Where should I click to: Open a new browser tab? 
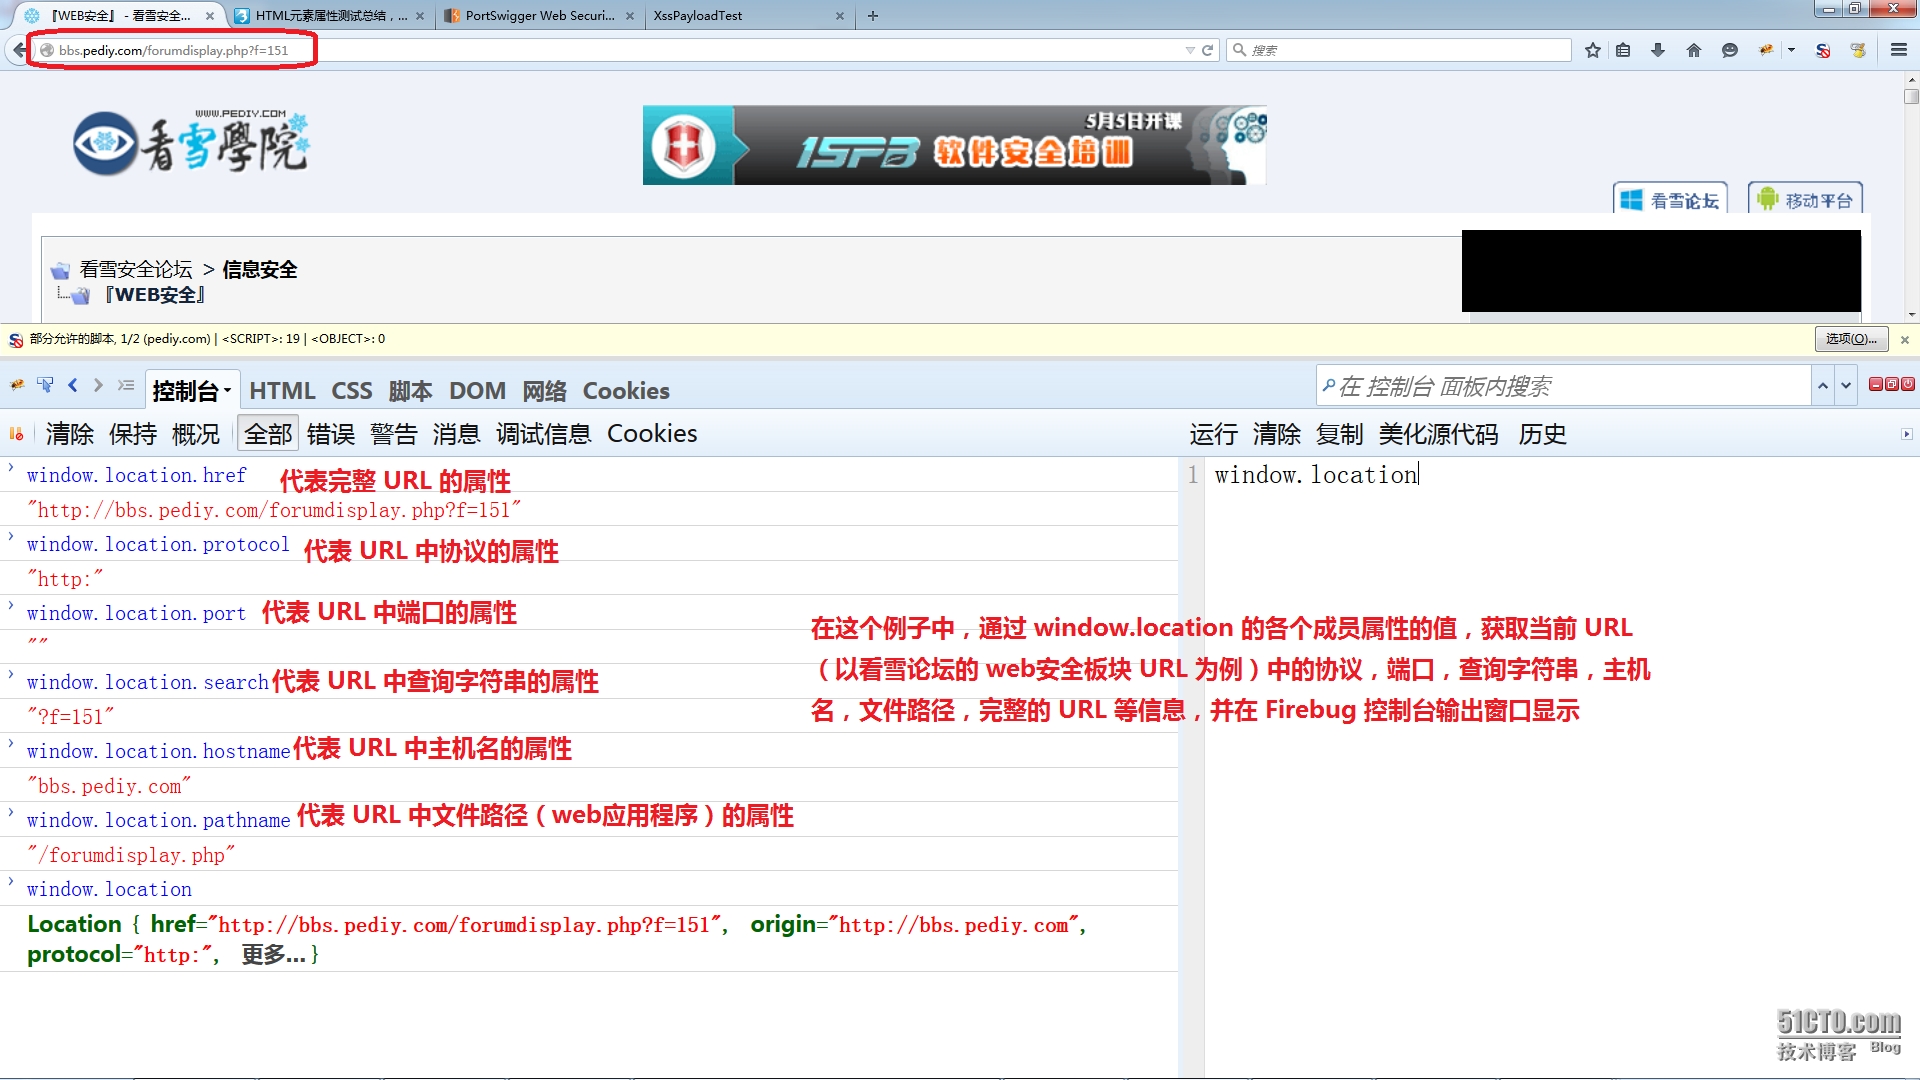click(x=872, y=16)
